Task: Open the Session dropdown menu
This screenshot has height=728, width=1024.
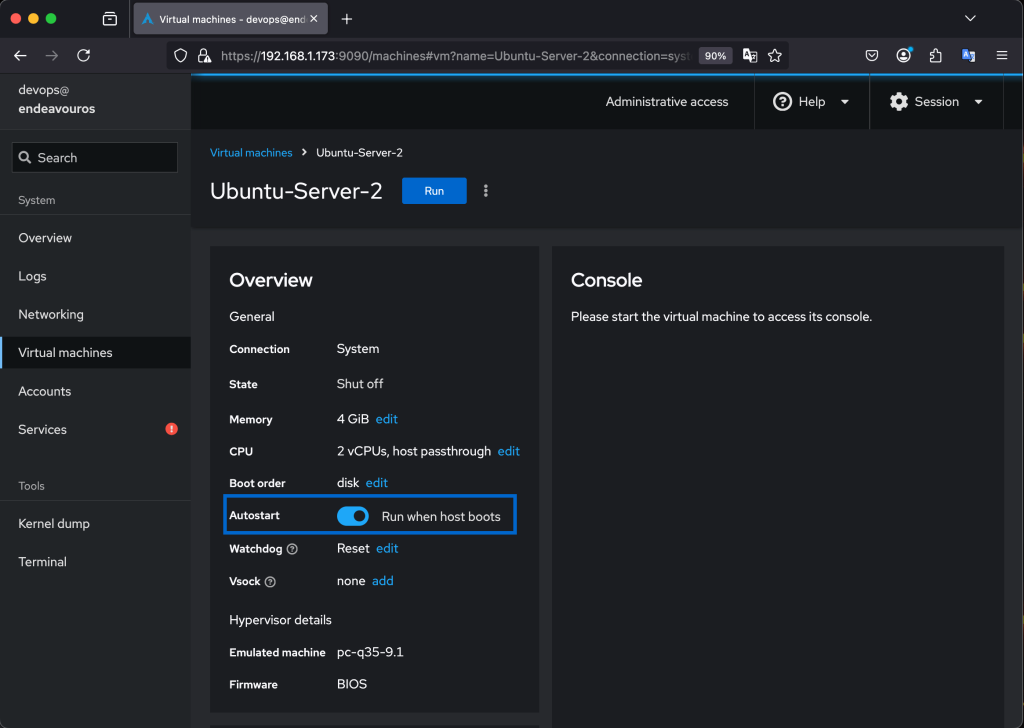Action: [x=936, y=102]
